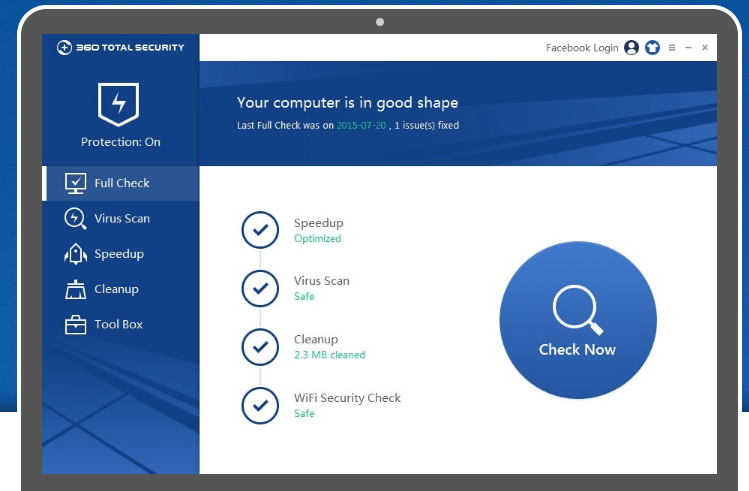Open the user account avatar icon
Screen dimensions: 749x491
point(631,47)
